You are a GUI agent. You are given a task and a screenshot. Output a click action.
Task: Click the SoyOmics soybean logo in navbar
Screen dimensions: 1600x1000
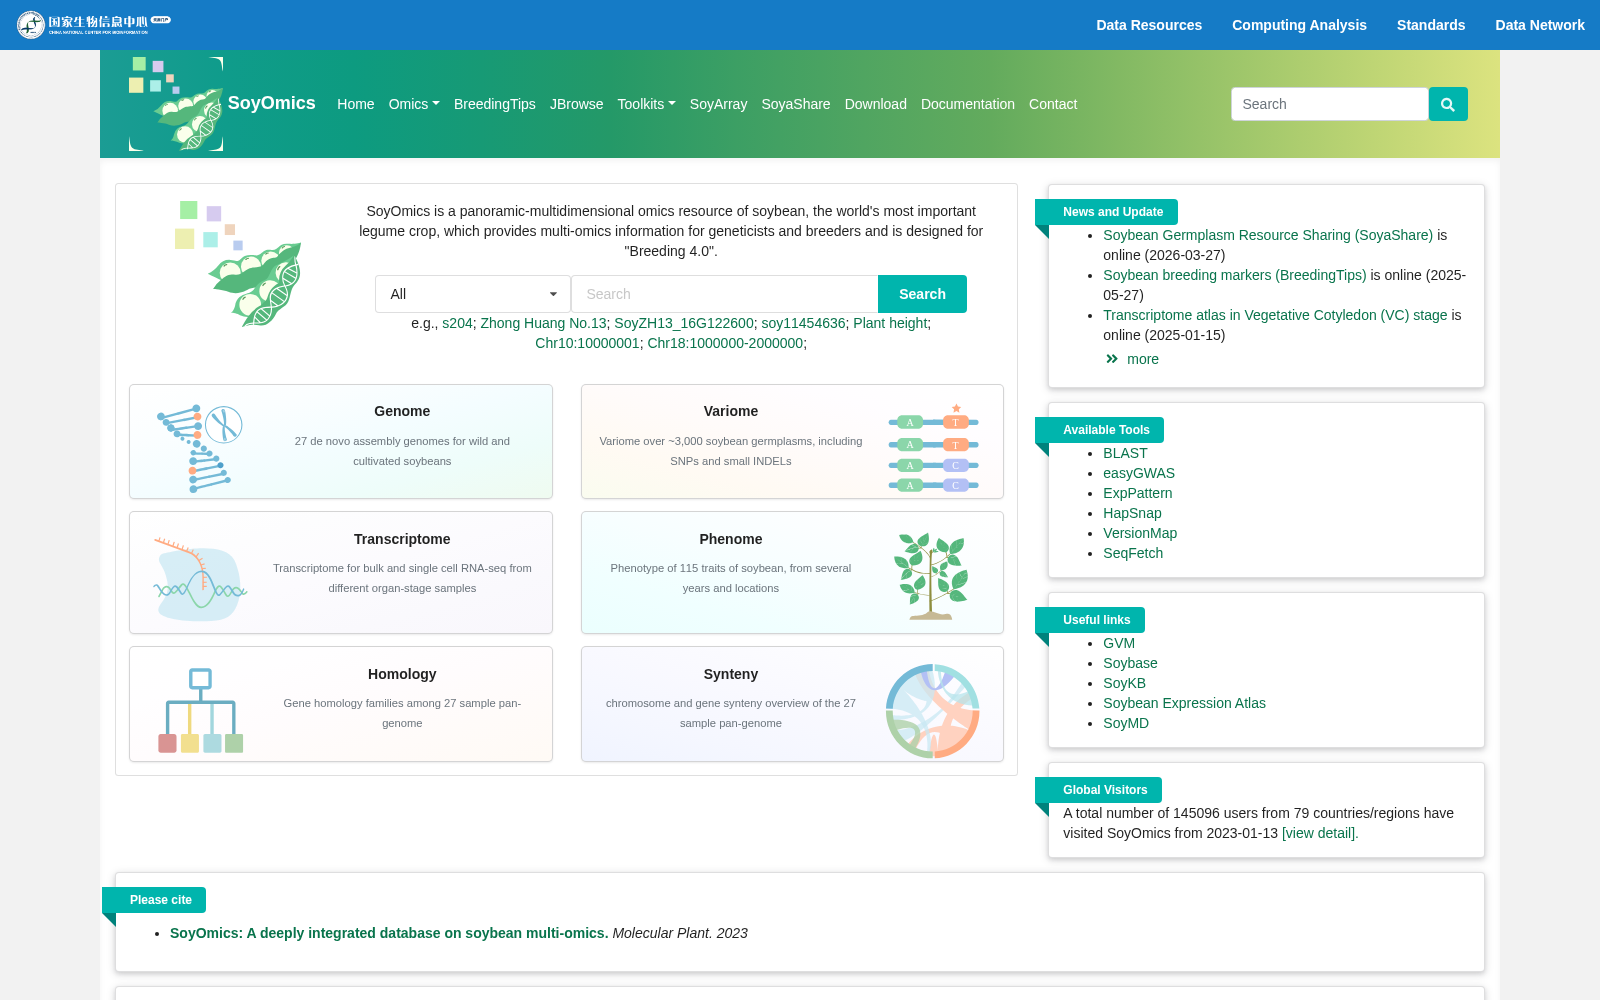[176, 104]
